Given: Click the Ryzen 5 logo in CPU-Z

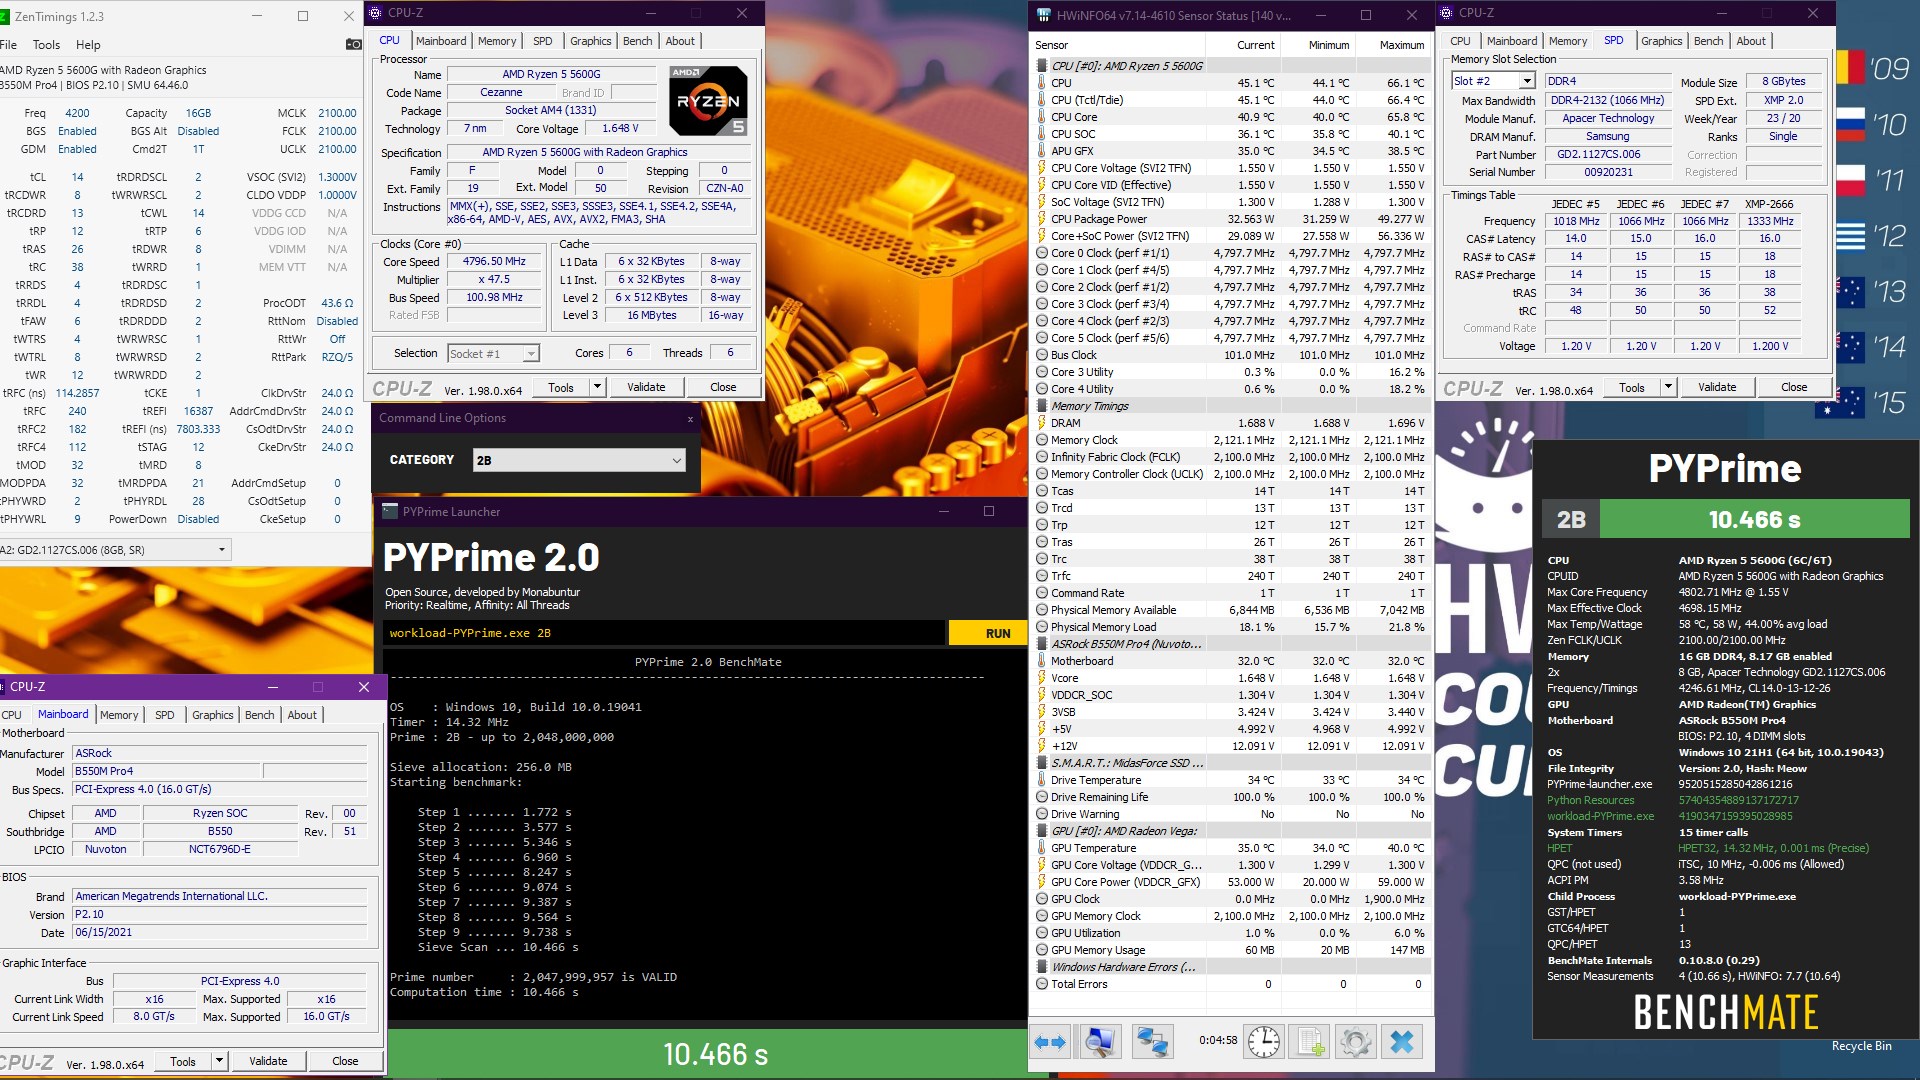Looking at the screenshot, I should coord(708,100).
